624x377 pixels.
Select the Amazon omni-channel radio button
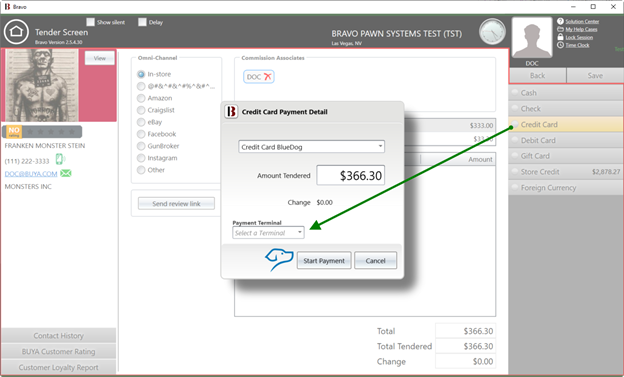point(141,98)
